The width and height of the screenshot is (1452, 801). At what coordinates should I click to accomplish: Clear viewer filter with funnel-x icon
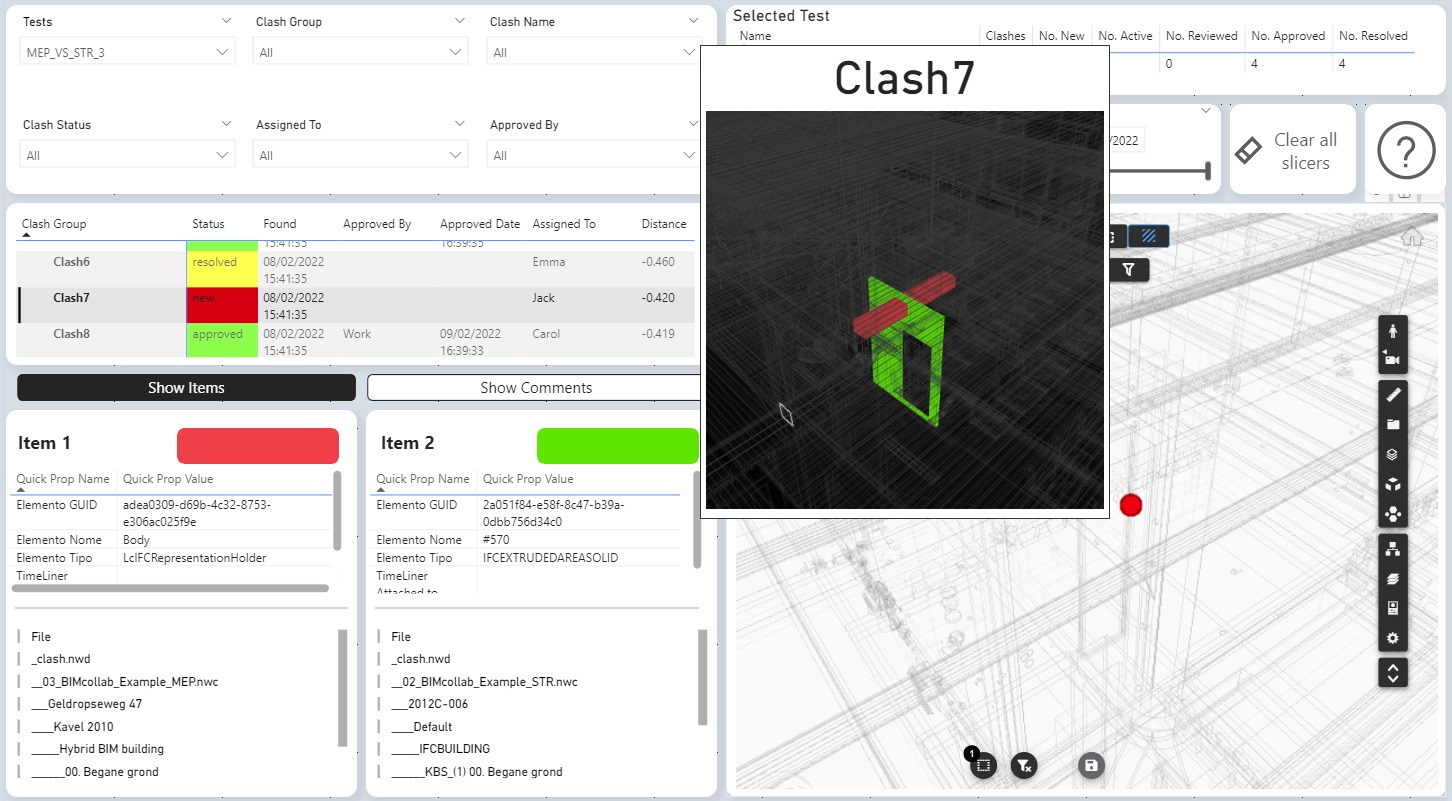[1024, 766]
